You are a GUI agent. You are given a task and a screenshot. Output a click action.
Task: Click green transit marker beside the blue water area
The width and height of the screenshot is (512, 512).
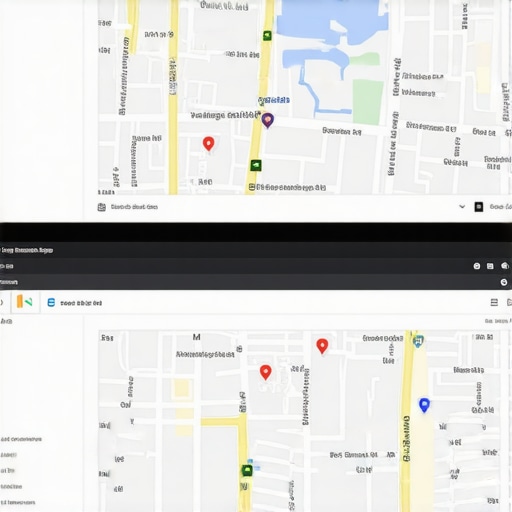pyautogui.click(x=267, y=35)
